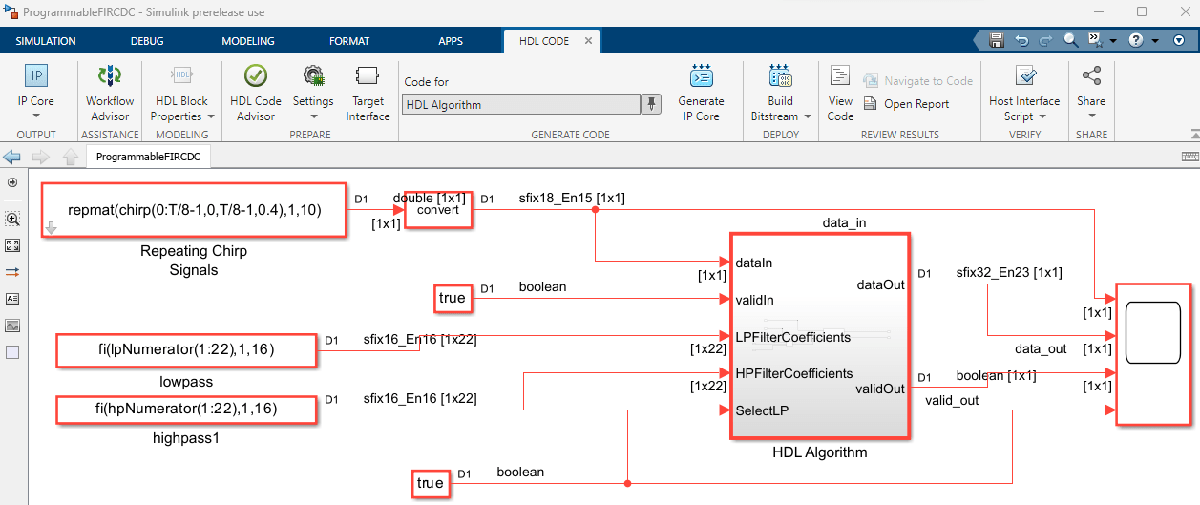This screenshot has width=1200, height=505.
Task: Expand the Settings dropdown
Action: pos(313,115)
